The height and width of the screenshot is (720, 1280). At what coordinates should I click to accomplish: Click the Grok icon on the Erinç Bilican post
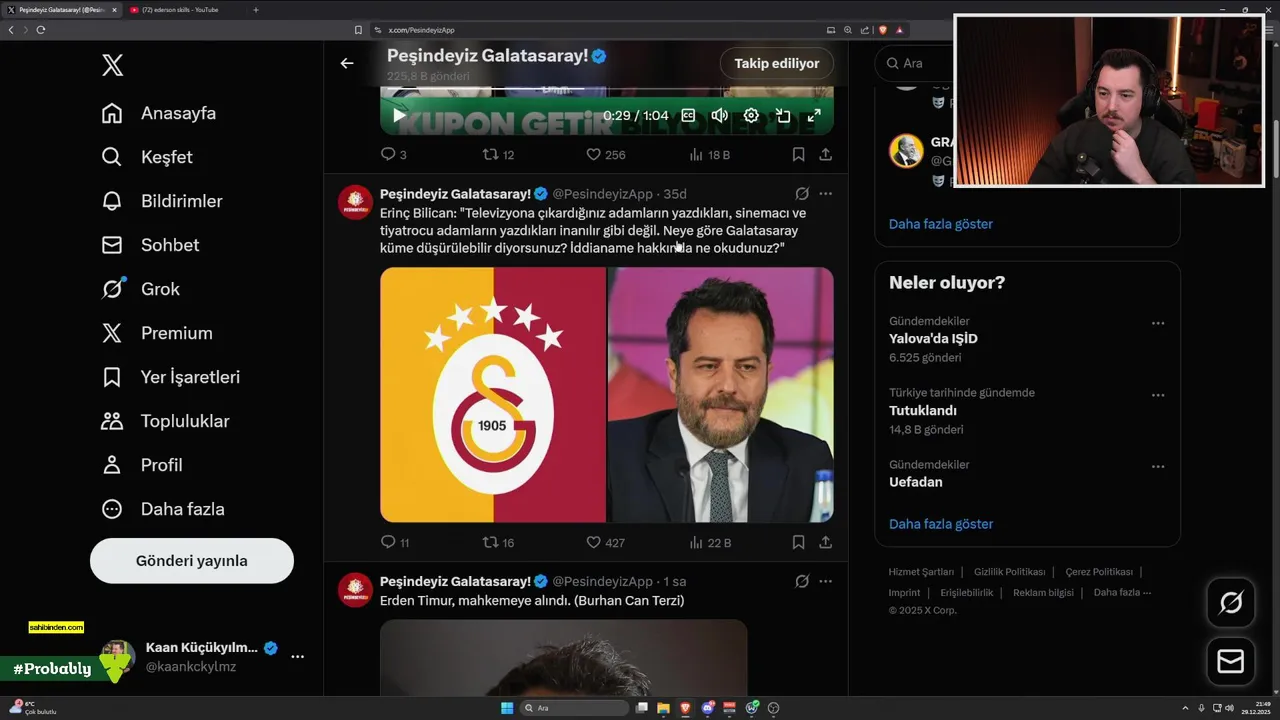[802, 194]
